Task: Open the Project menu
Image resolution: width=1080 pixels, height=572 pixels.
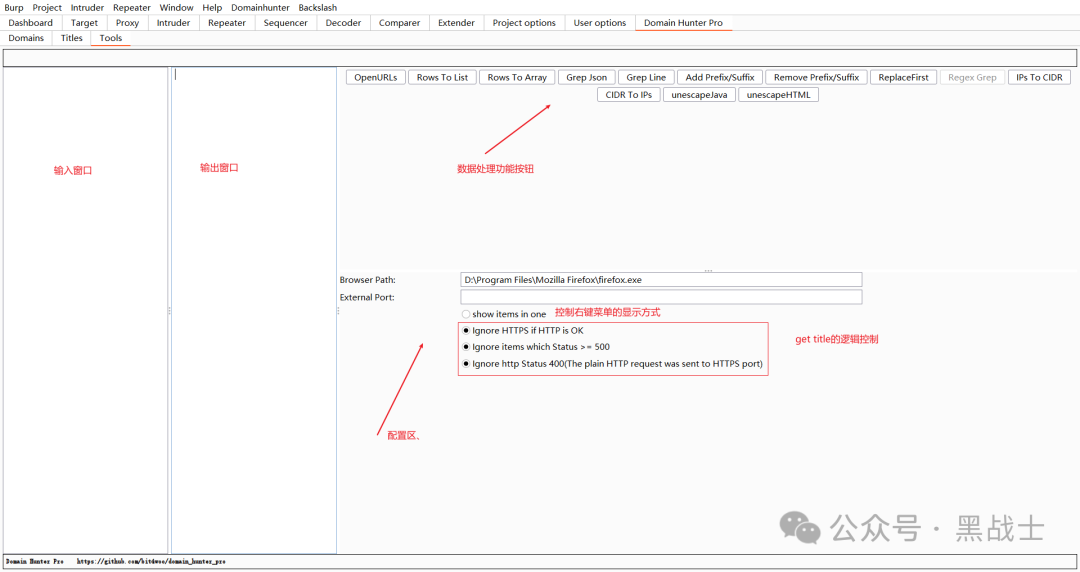Action: [x=47, y=8]
